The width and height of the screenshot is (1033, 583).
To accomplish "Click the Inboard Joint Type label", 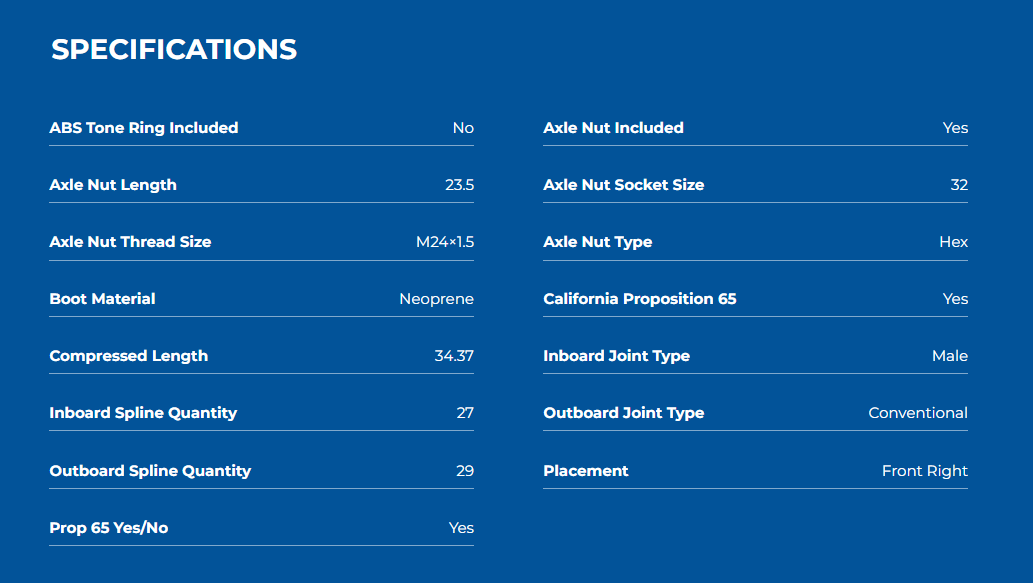I will pyautogui.click(x=617, y=356).
